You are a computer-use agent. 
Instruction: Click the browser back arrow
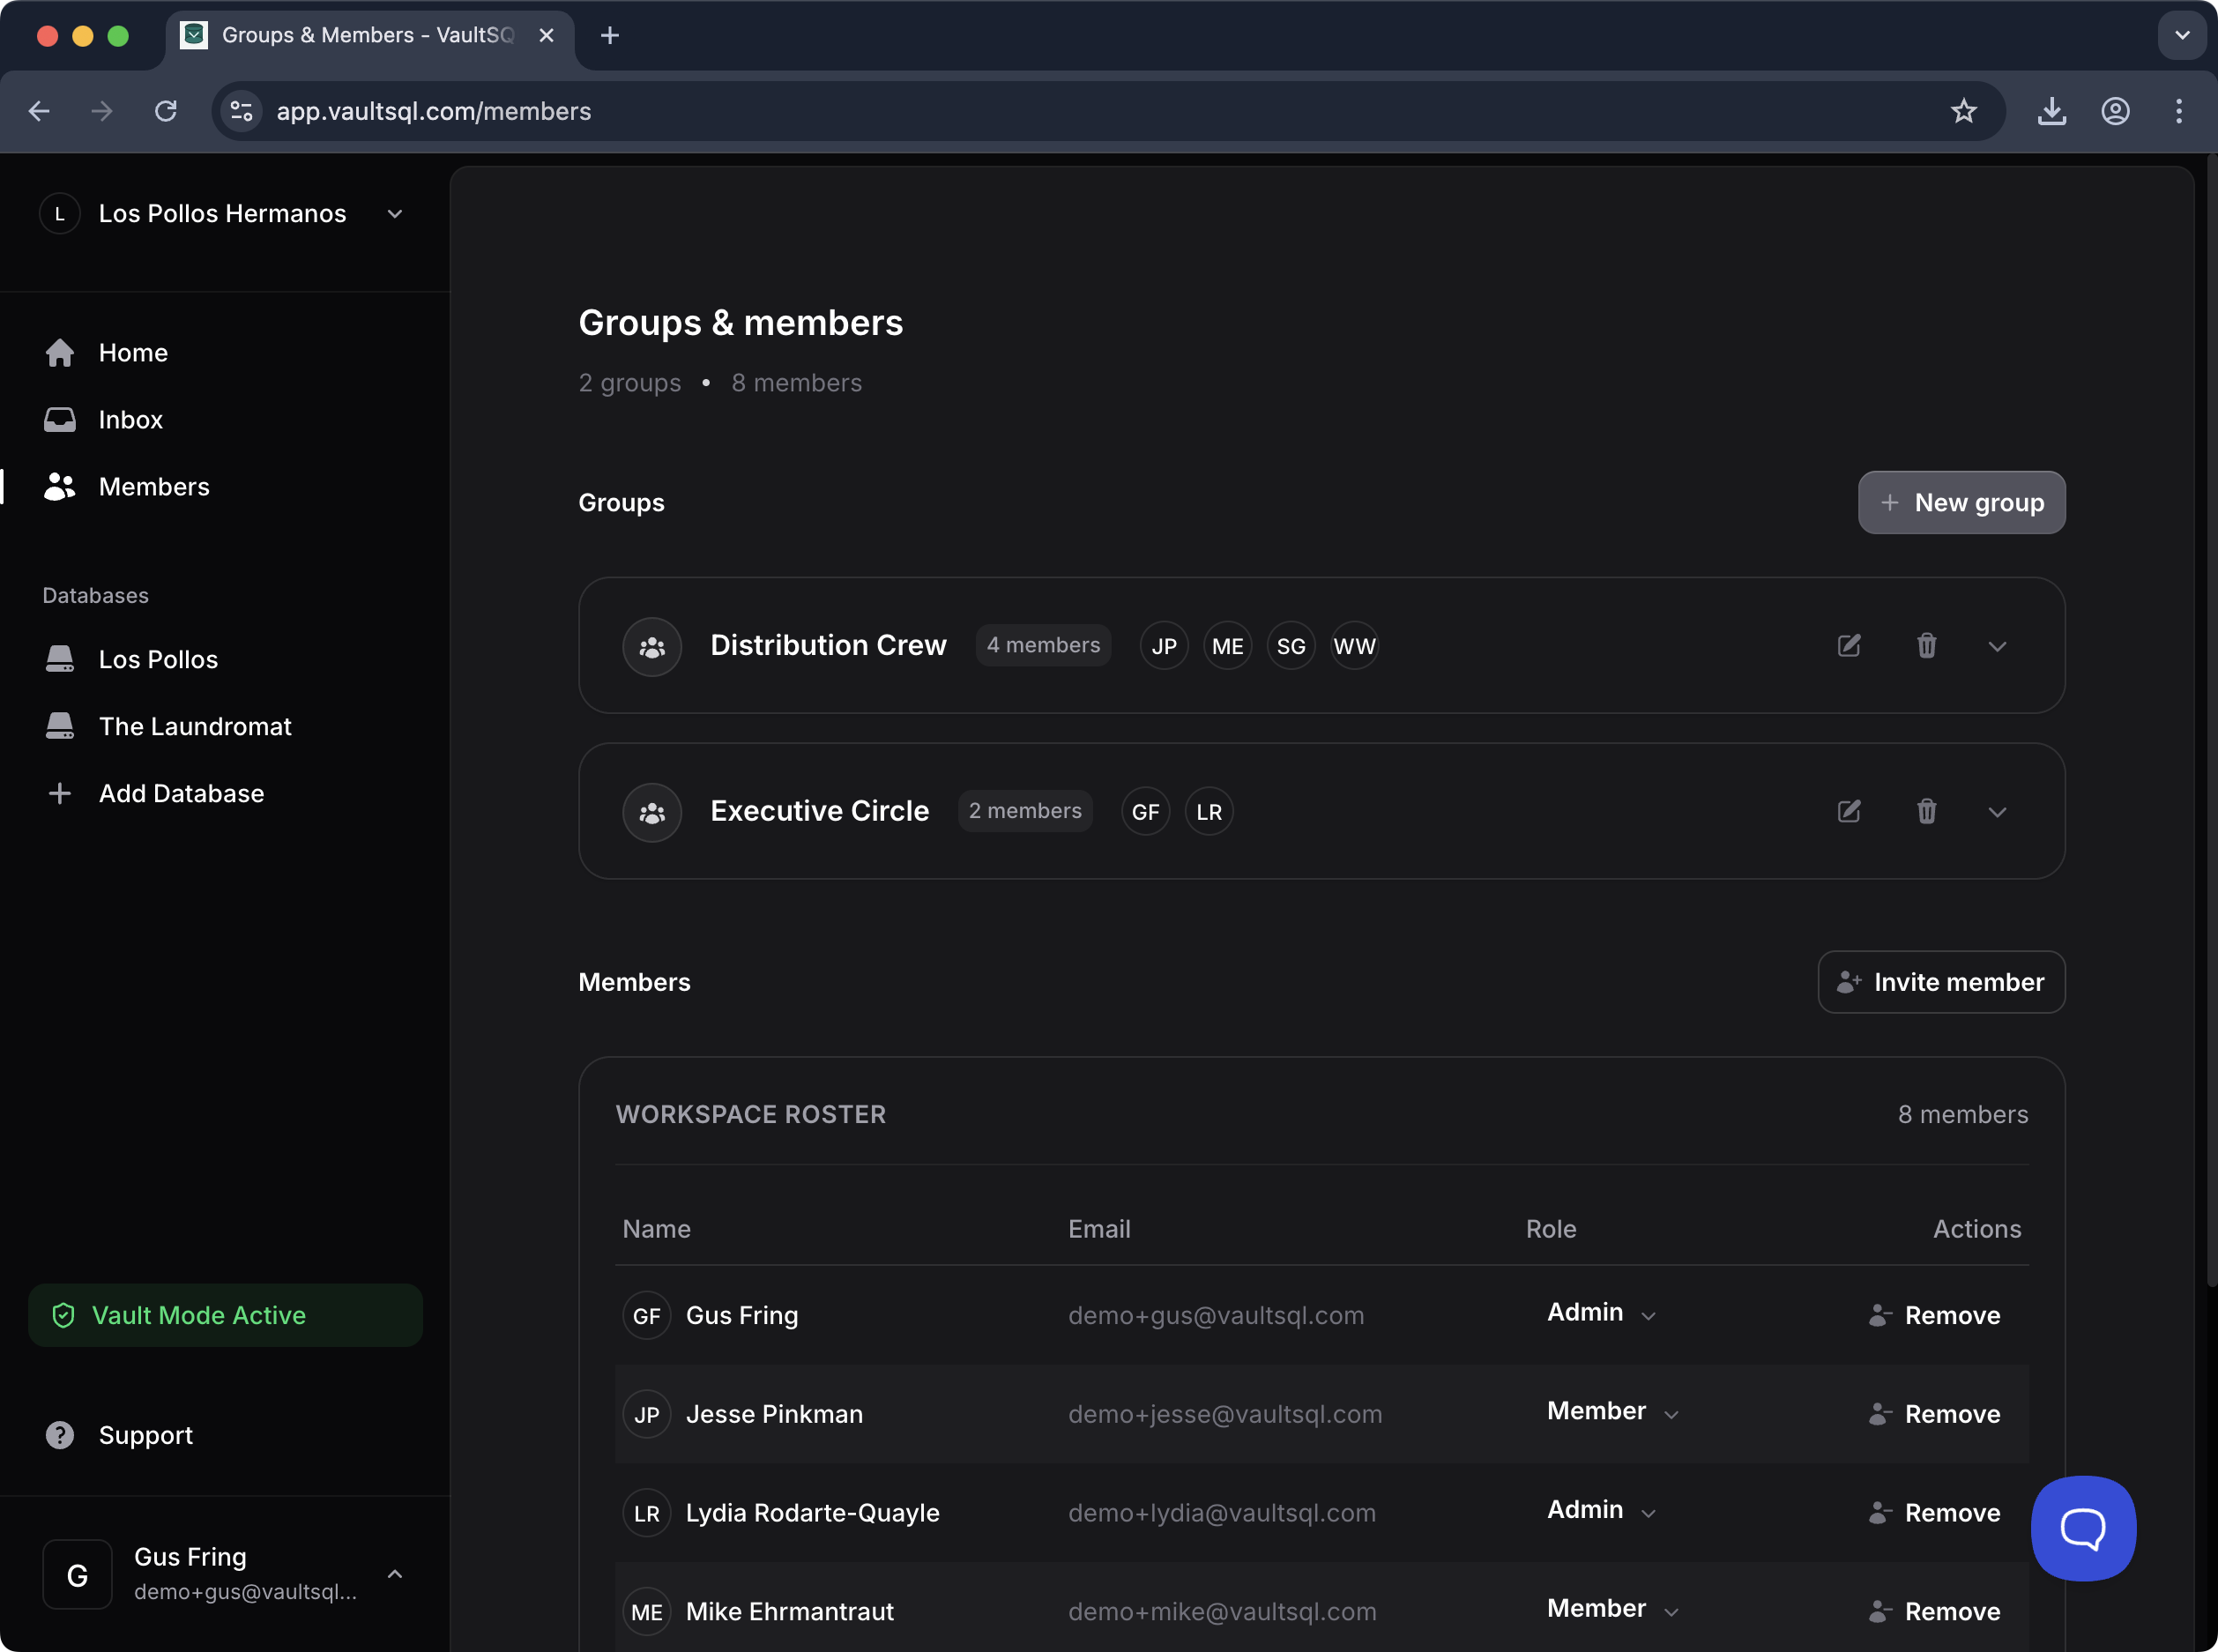39,111
